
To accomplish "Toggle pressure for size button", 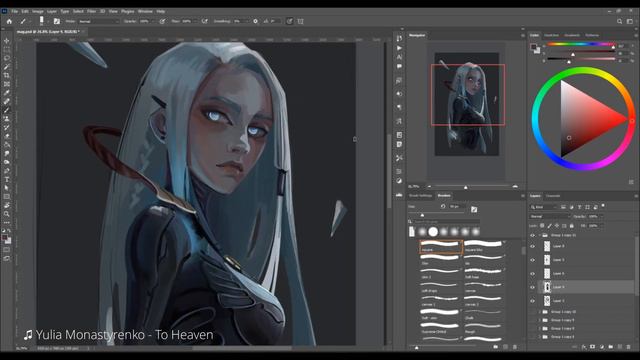I will pyautogui.click(x=289, y=21).
